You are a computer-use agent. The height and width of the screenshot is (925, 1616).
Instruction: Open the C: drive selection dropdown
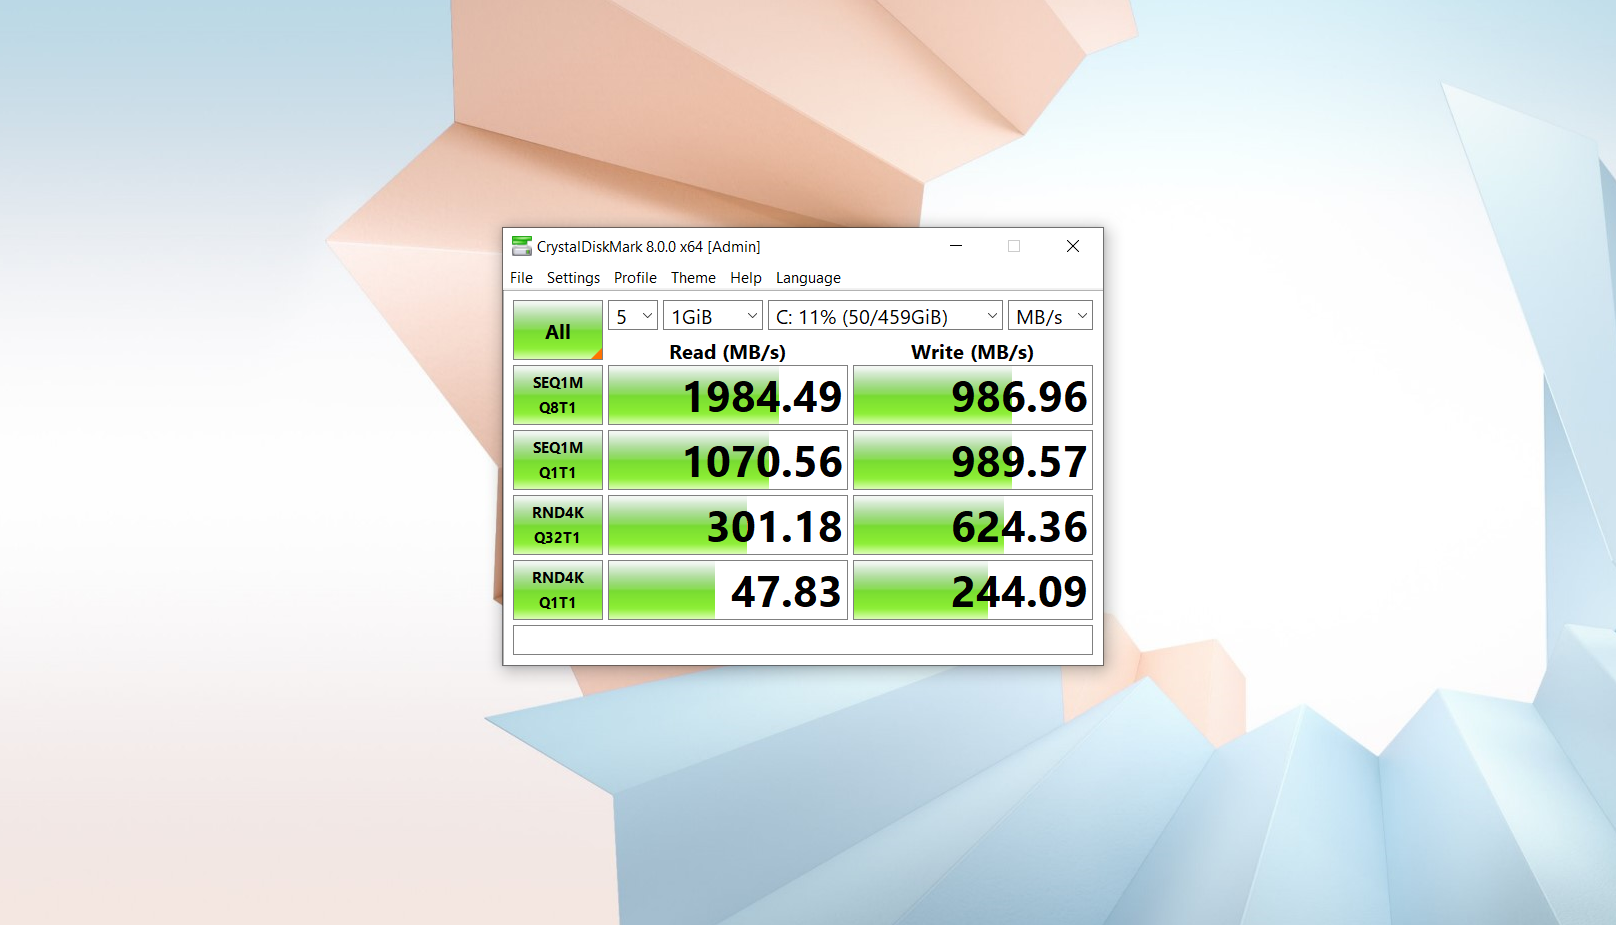pyautogui.click(x=885, y=316)
